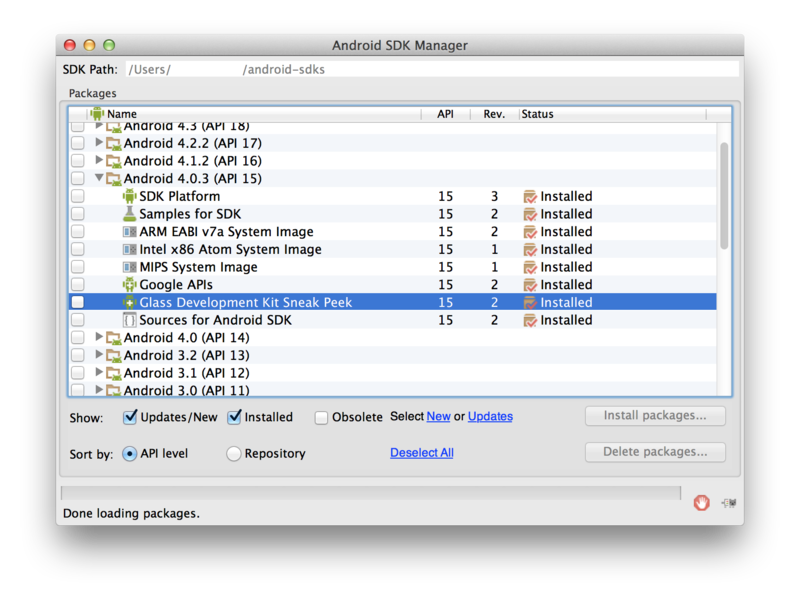Click the Install packages button
800x603 pixels.
pyautogui.click(x=655, y=416)
